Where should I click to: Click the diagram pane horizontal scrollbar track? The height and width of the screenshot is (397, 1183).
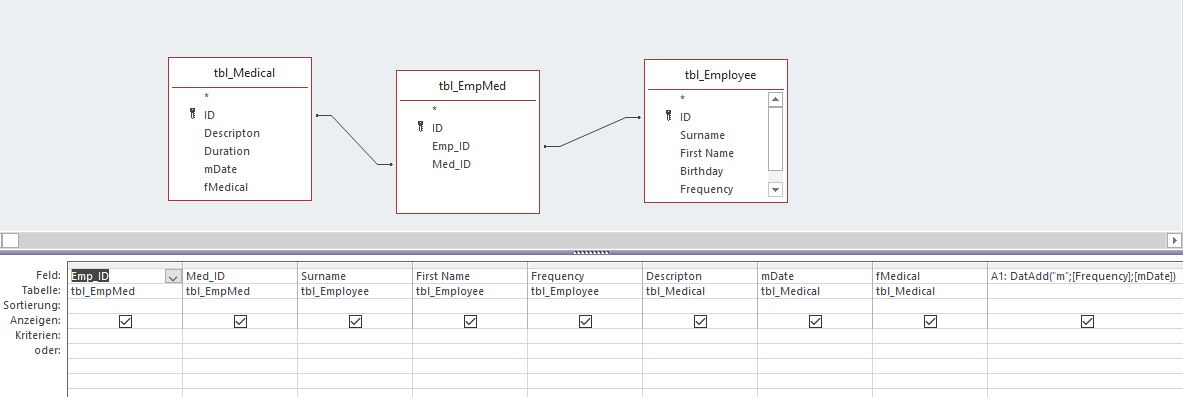[x=593, y=240]
